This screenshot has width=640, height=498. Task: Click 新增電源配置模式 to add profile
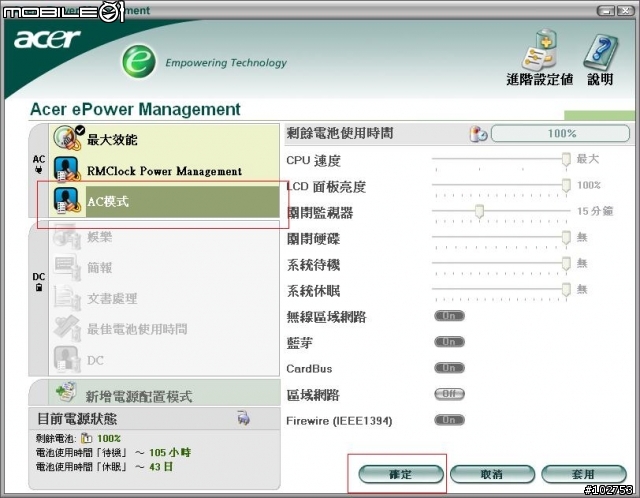(154, 393)
